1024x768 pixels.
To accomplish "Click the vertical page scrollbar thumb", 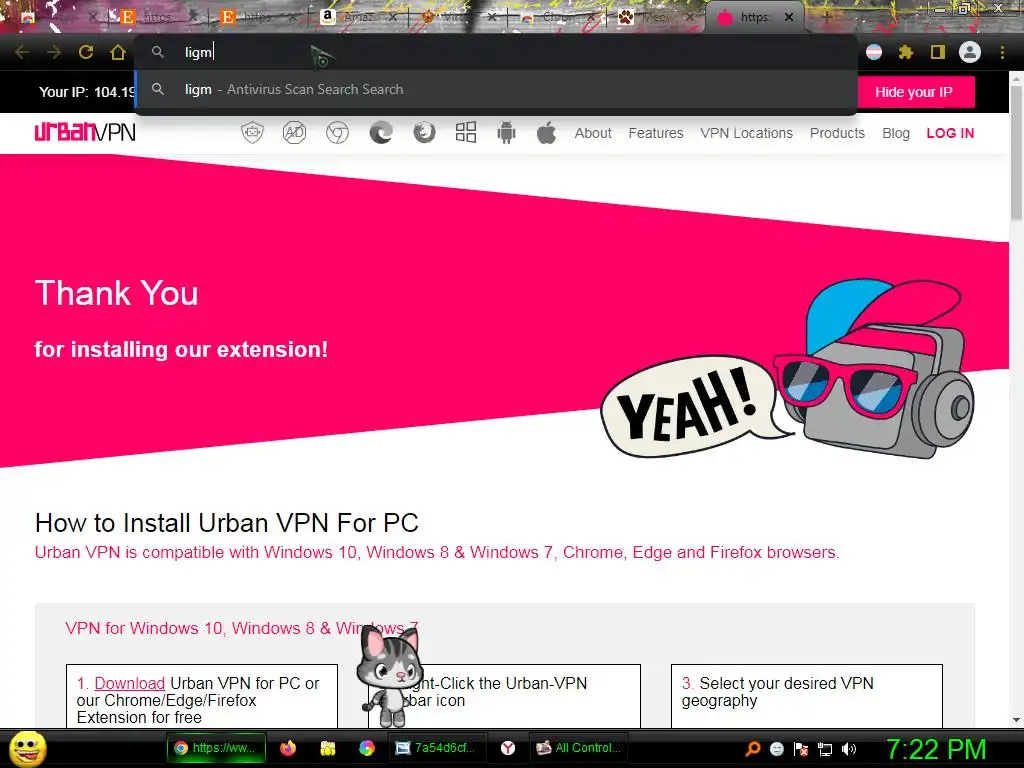I will [x=1016, y=153].
